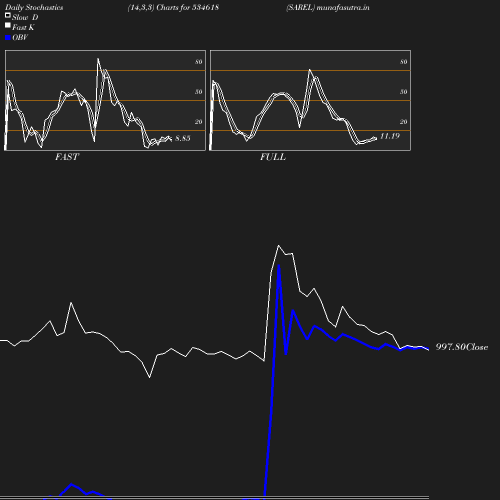This screenshot has width=500, height=500.
Task: Click the '997.80Close' price label
Action: coord(462,347)
